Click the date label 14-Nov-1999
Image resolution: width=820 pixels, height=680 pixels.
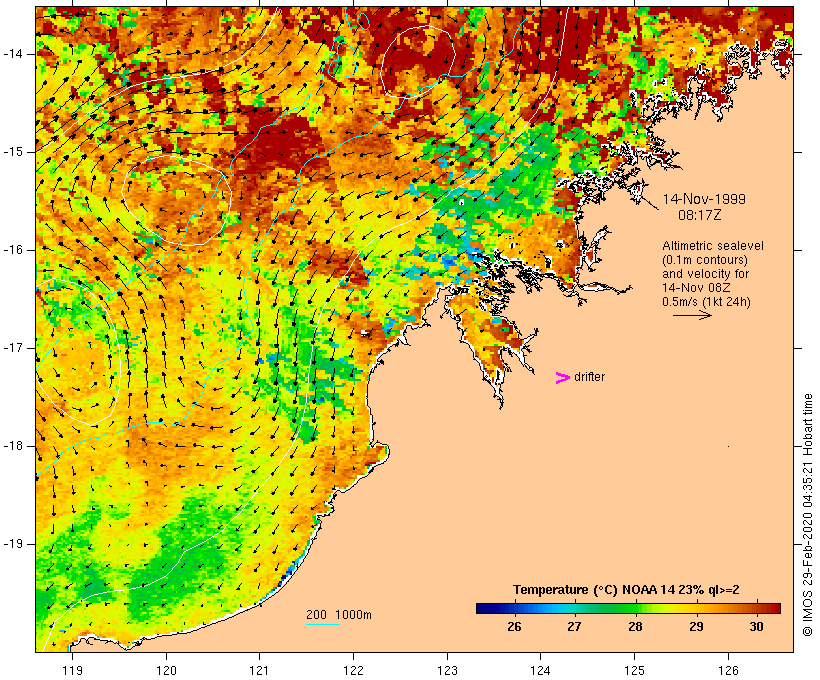704,199
